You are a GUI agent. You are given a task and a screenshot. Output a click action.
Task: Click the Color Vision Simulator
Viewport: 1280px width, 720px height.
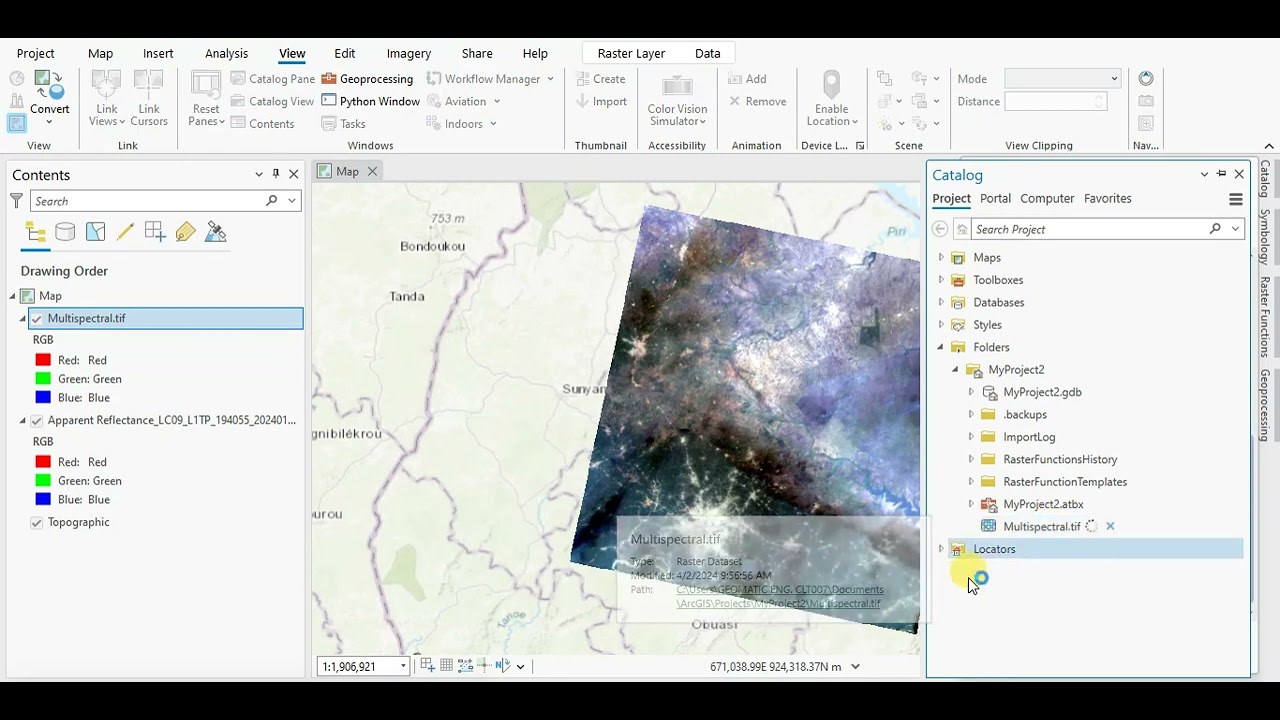(677, 98)
